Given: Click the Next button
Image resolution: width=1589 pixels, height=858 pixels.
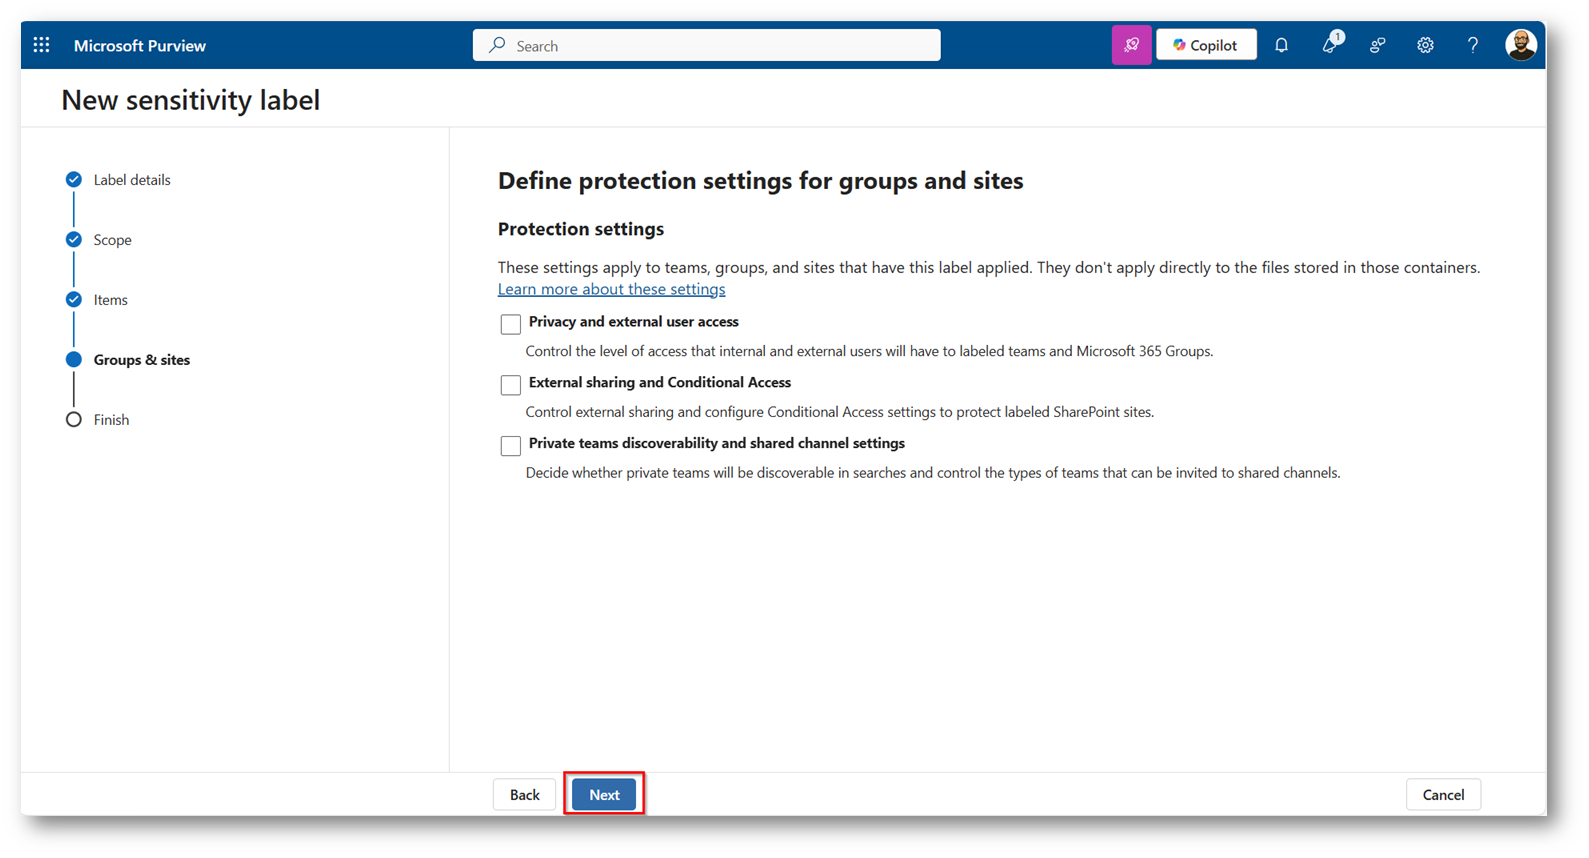Looking at the screenshot, I should (x=604, y=794).
